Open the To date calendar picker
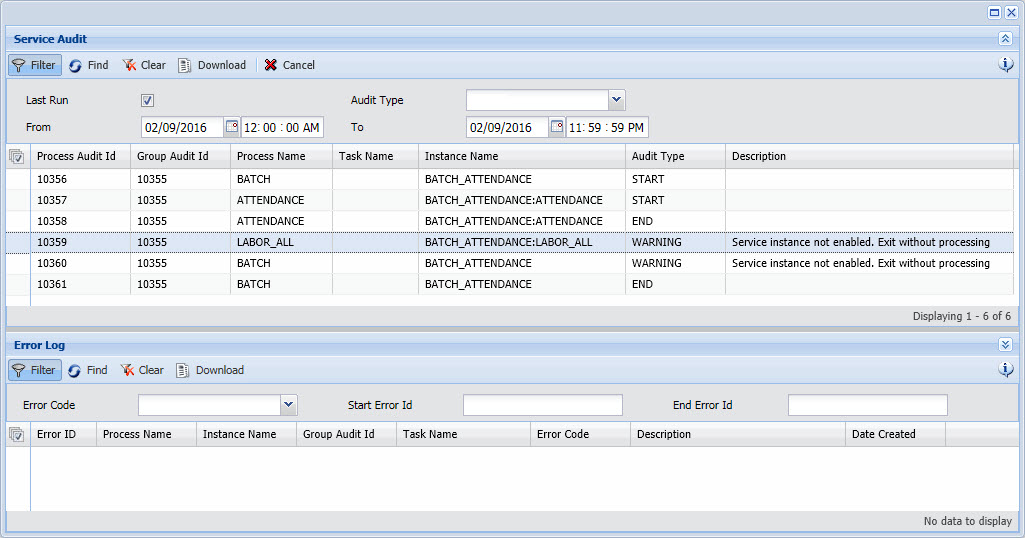 [557, 127]
